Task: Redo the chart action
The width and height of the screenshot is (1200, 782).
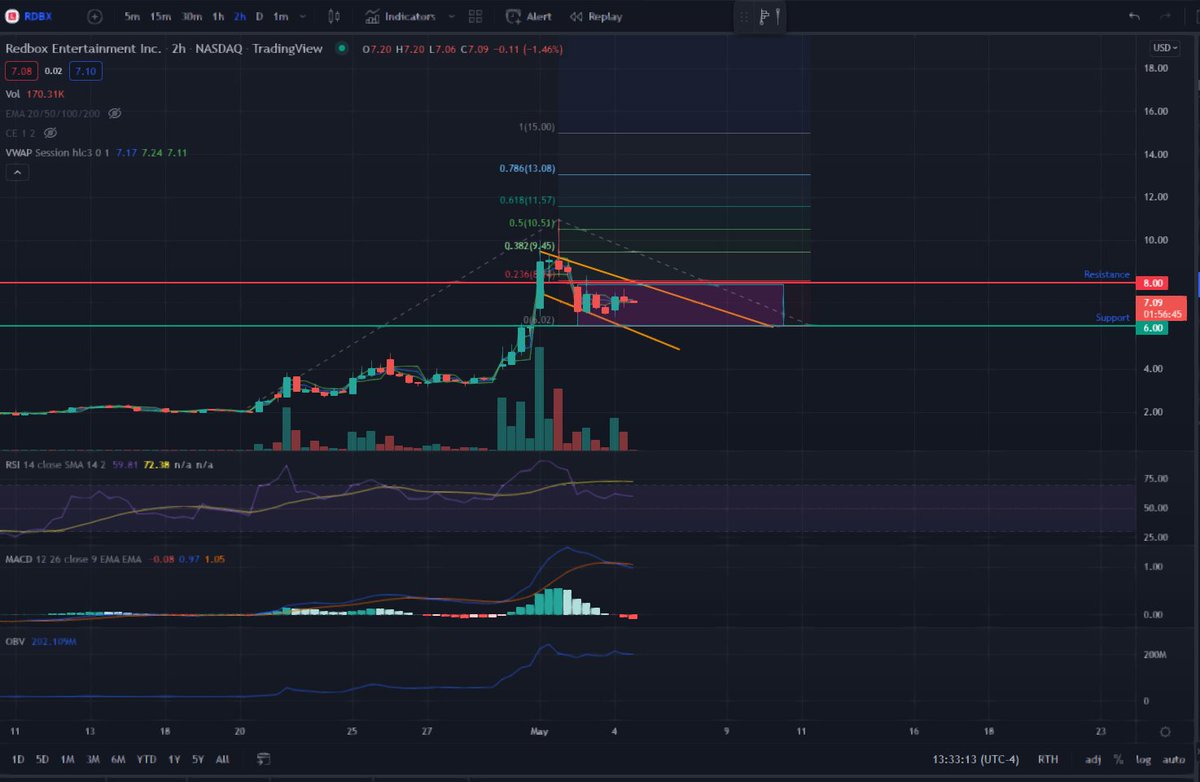Action: click(1165, 16)
